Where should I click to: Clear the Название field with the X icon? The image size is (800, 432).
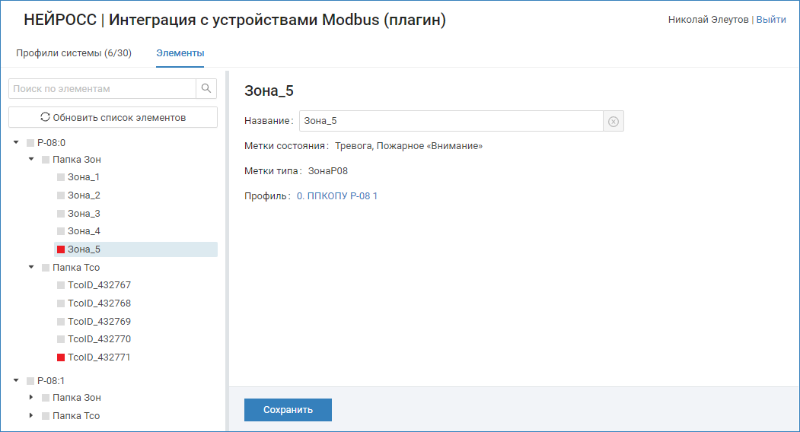click(613, 121)
